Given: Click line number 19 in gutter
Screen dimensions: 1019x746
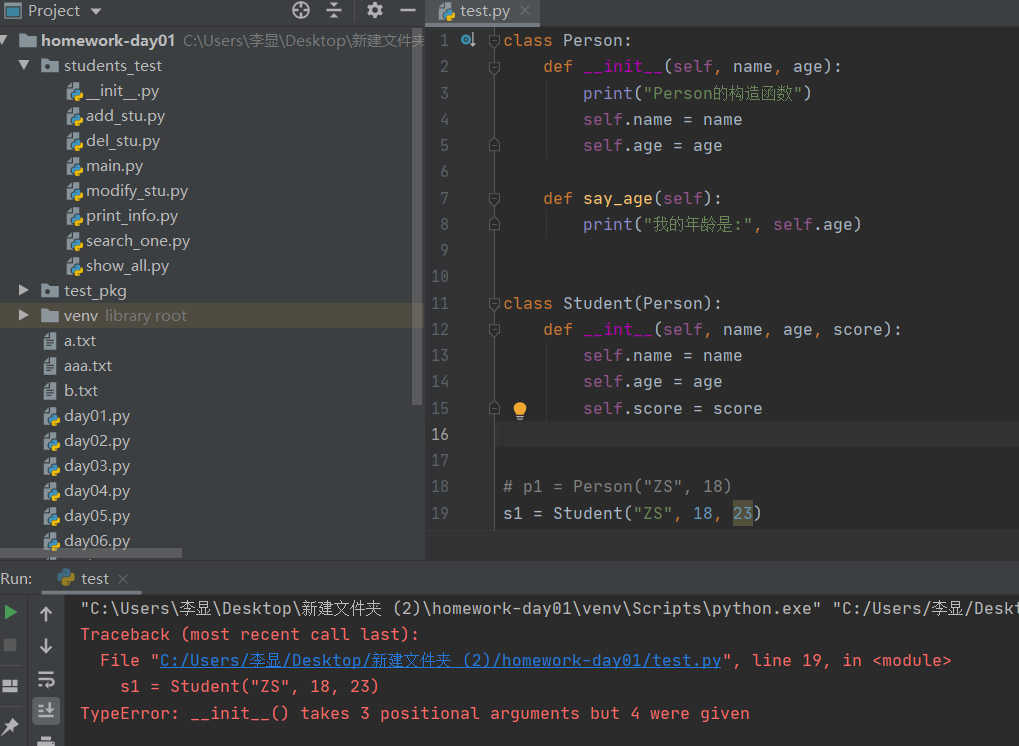Looking at the screenshot, I should tap(440, 513).
